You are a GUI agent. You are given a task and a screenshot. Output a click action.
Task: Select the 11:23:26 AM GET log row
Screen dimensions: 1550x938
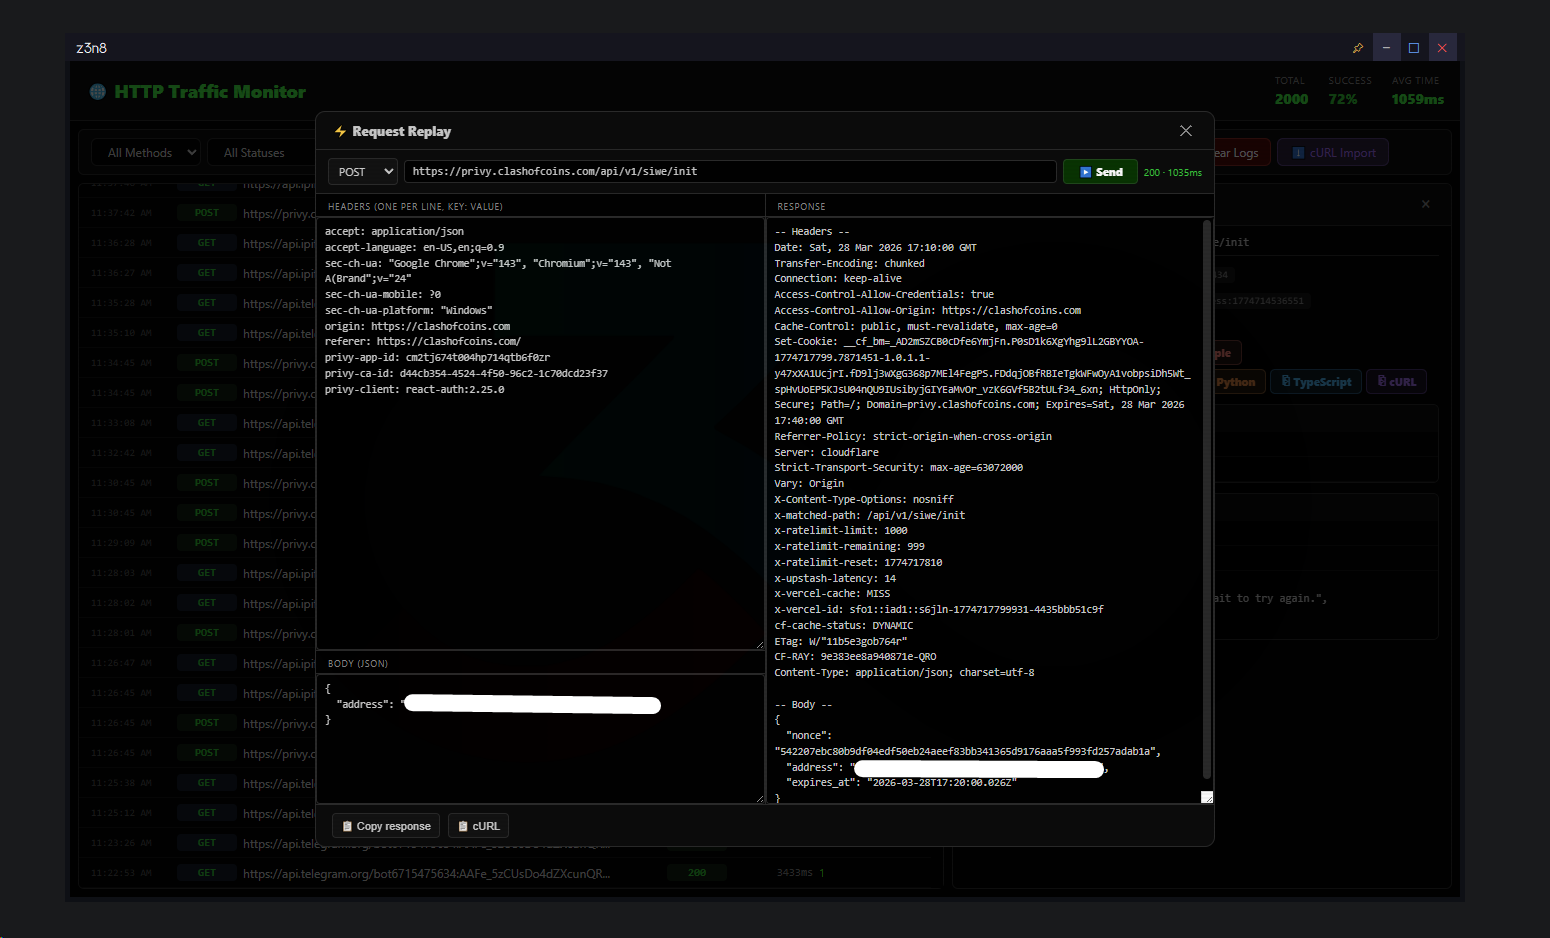point(198,843)
